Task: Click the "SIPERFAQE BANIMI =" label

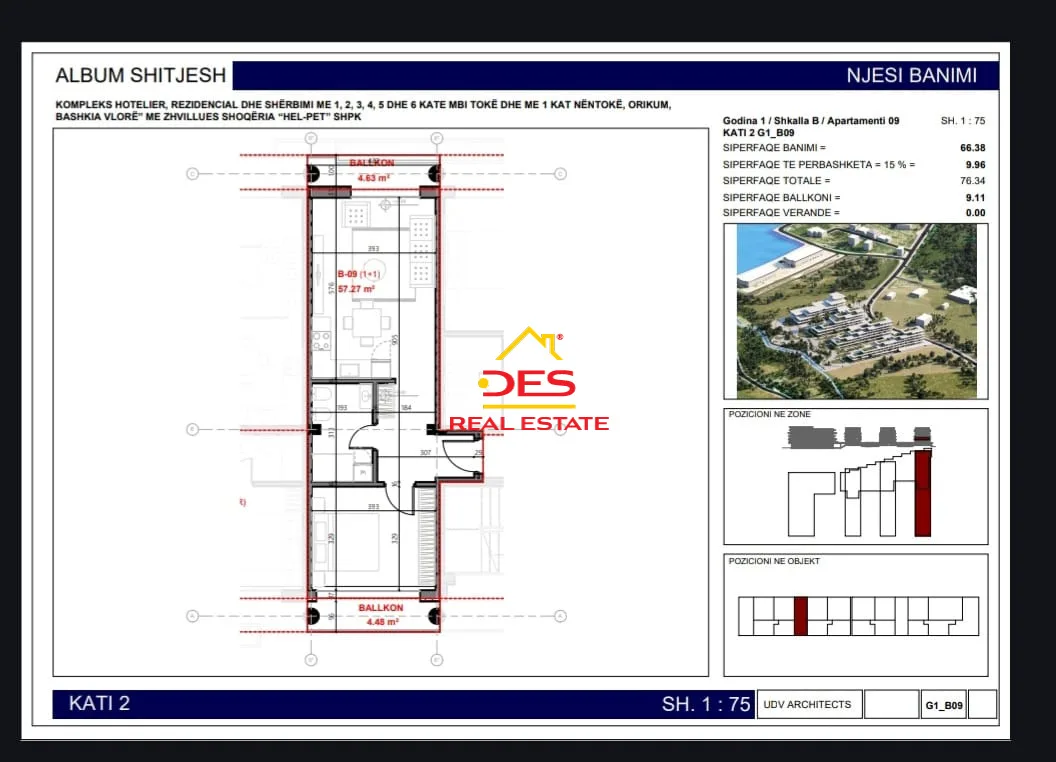Action: tap(774, 148)
